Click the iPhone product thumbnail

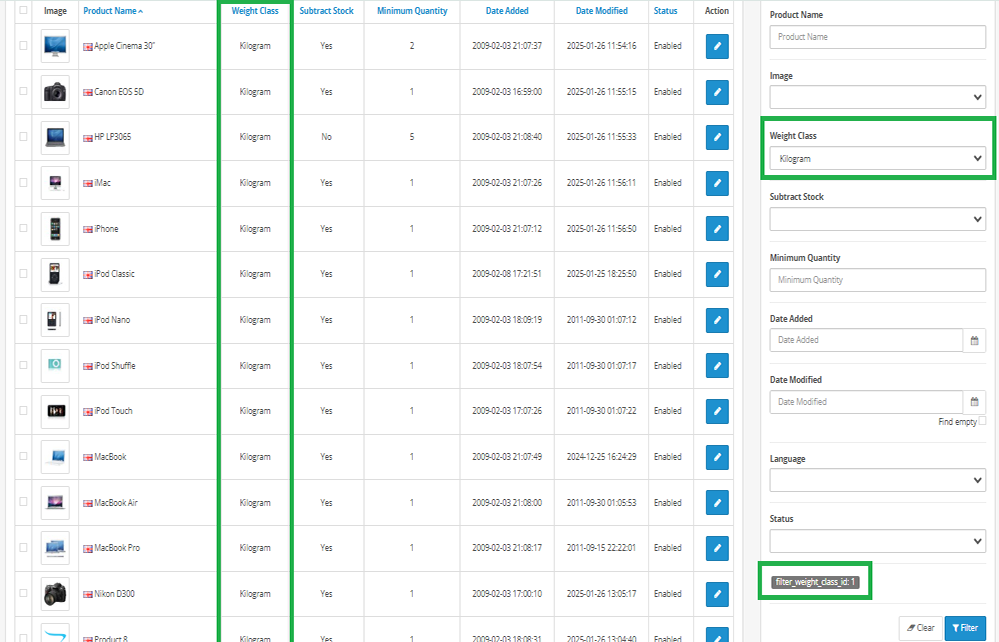coord(55,229)
